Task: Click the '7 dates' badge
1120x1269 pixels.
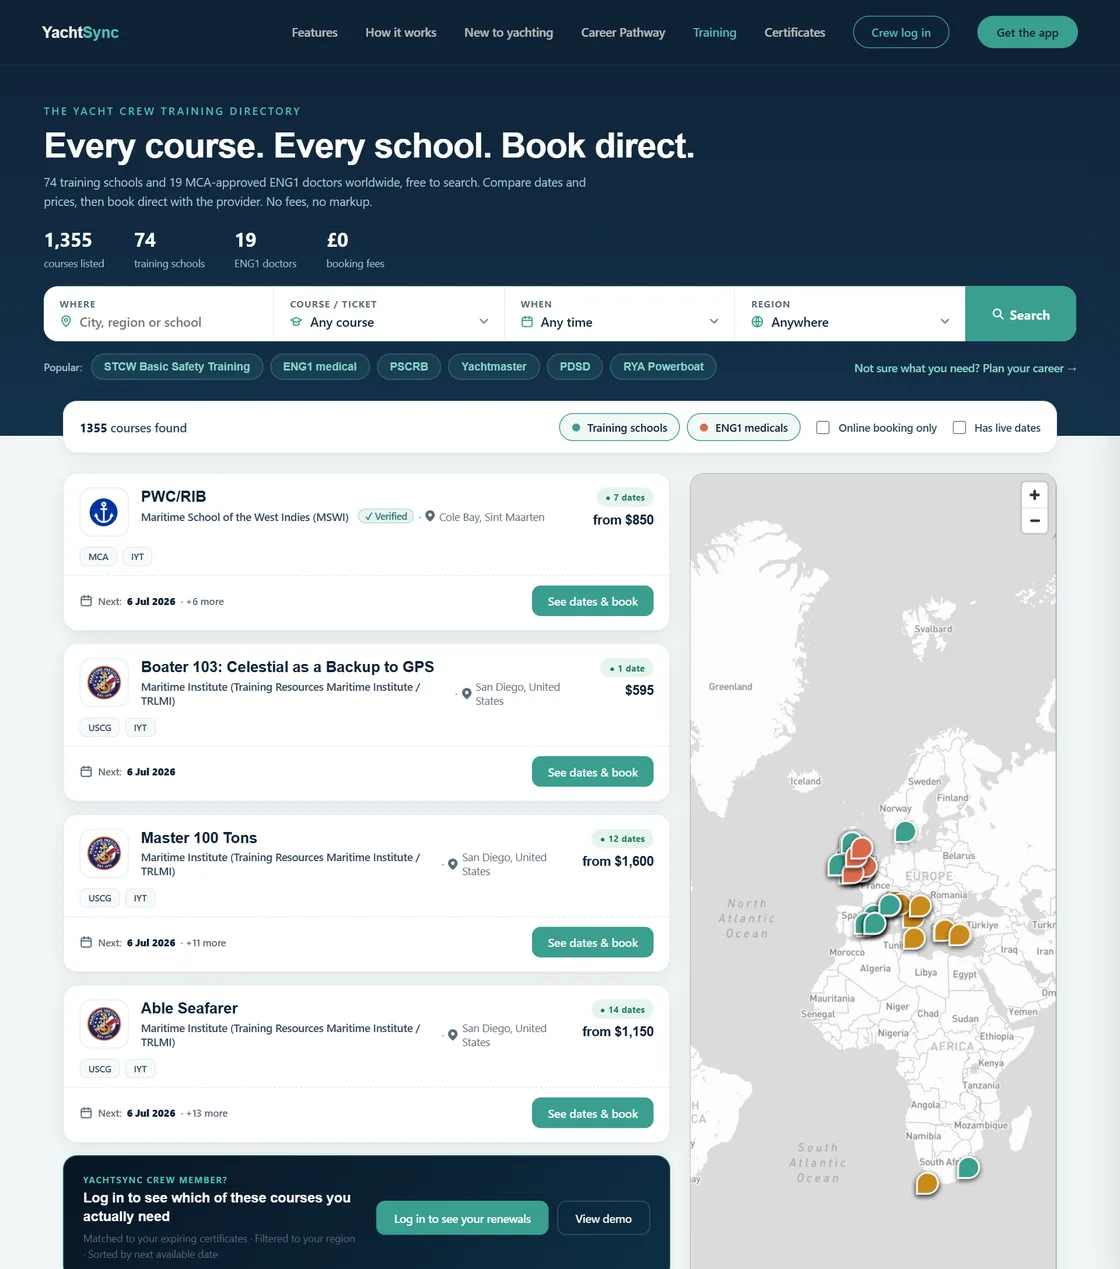Action: coord(625,497)
